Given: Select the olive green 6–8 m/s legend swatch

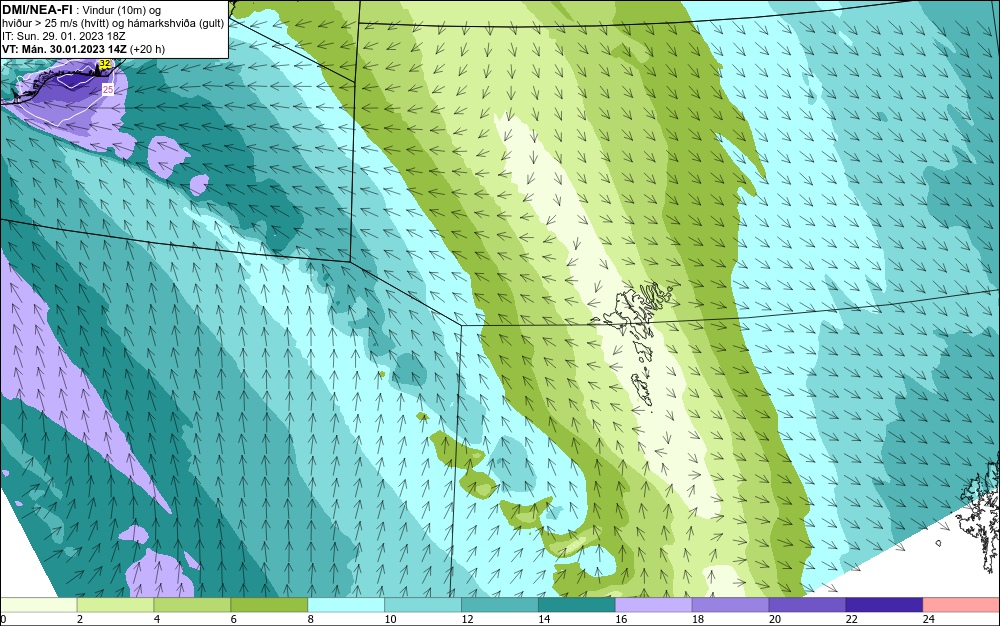Looking at the screenshot, I should pos(269,604).
